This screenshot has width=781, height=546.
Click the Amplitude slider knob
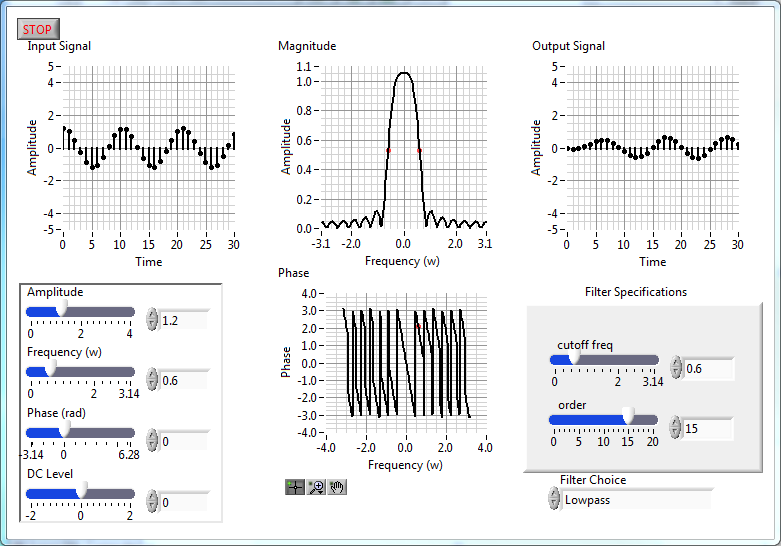pos(62,311)
